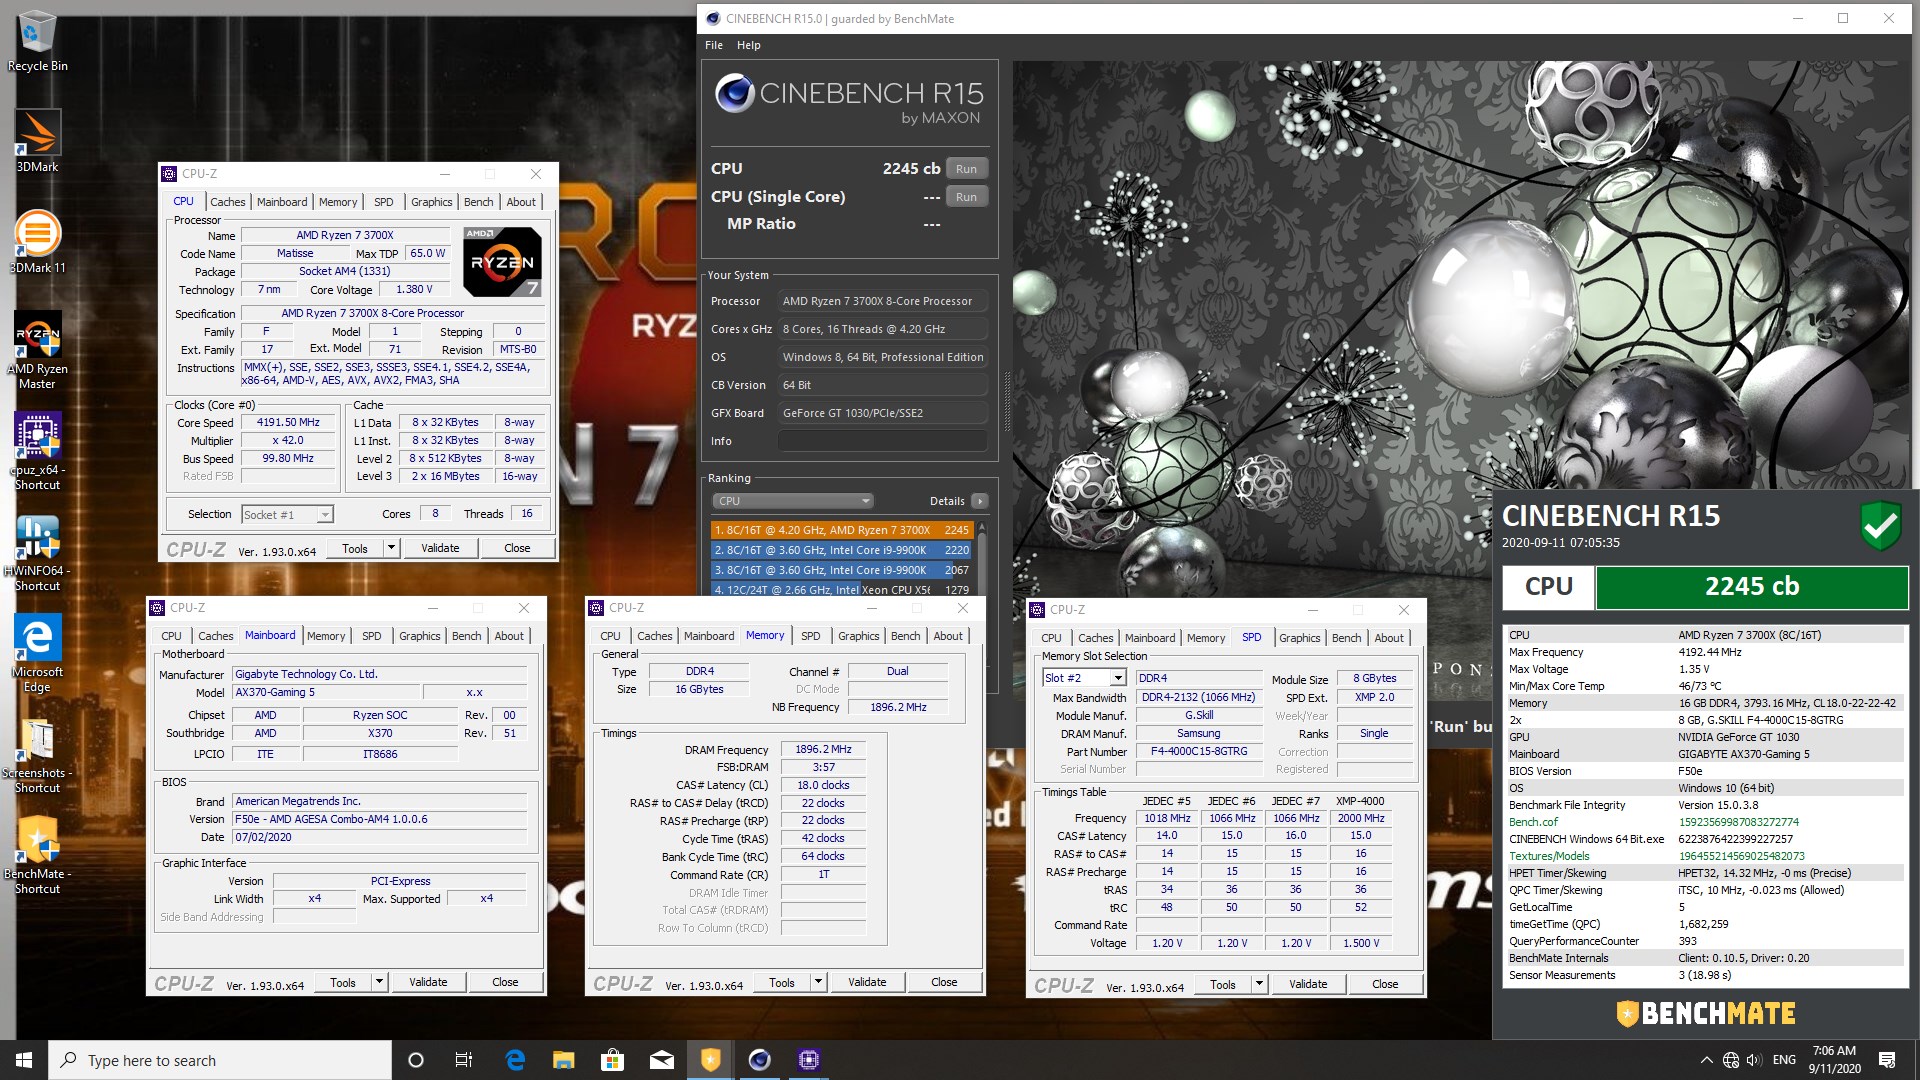Select Graphics tab in Mainboard CPU-Z window

coord(419,636)
